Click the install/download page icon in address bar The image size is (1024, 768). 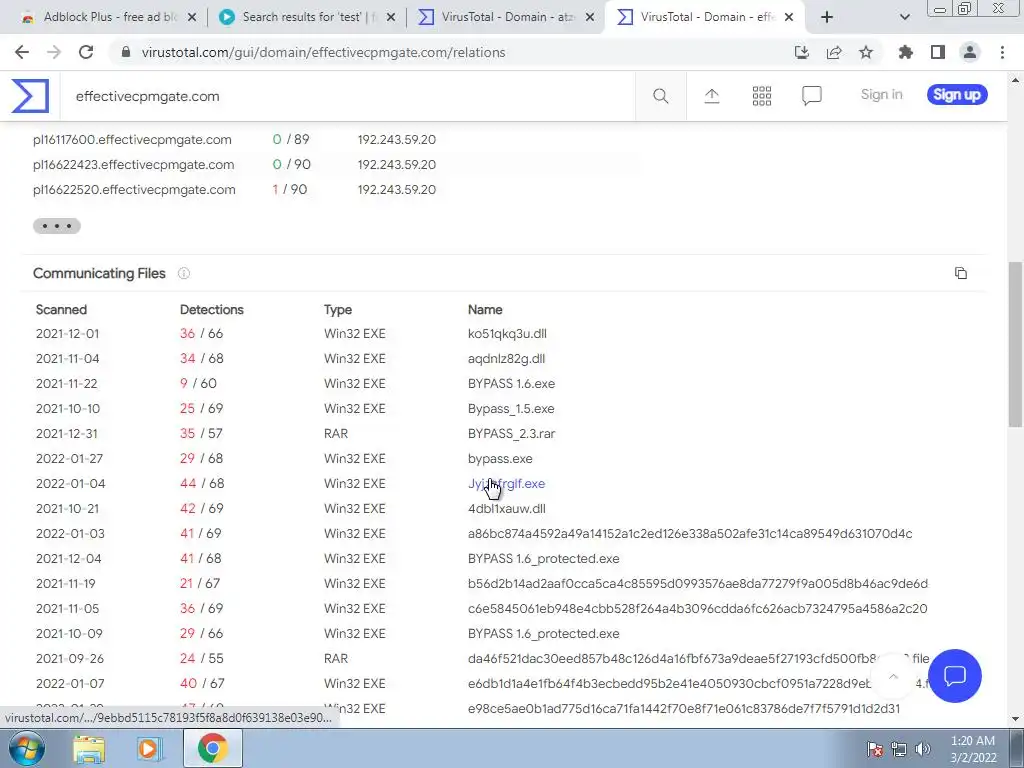tap(802, 52)
